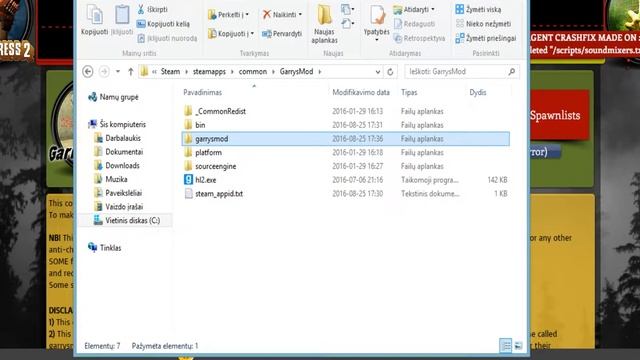Click the Spawnlists button in the background page
This screenshot has width=640, height=360.
click(559, 116)
